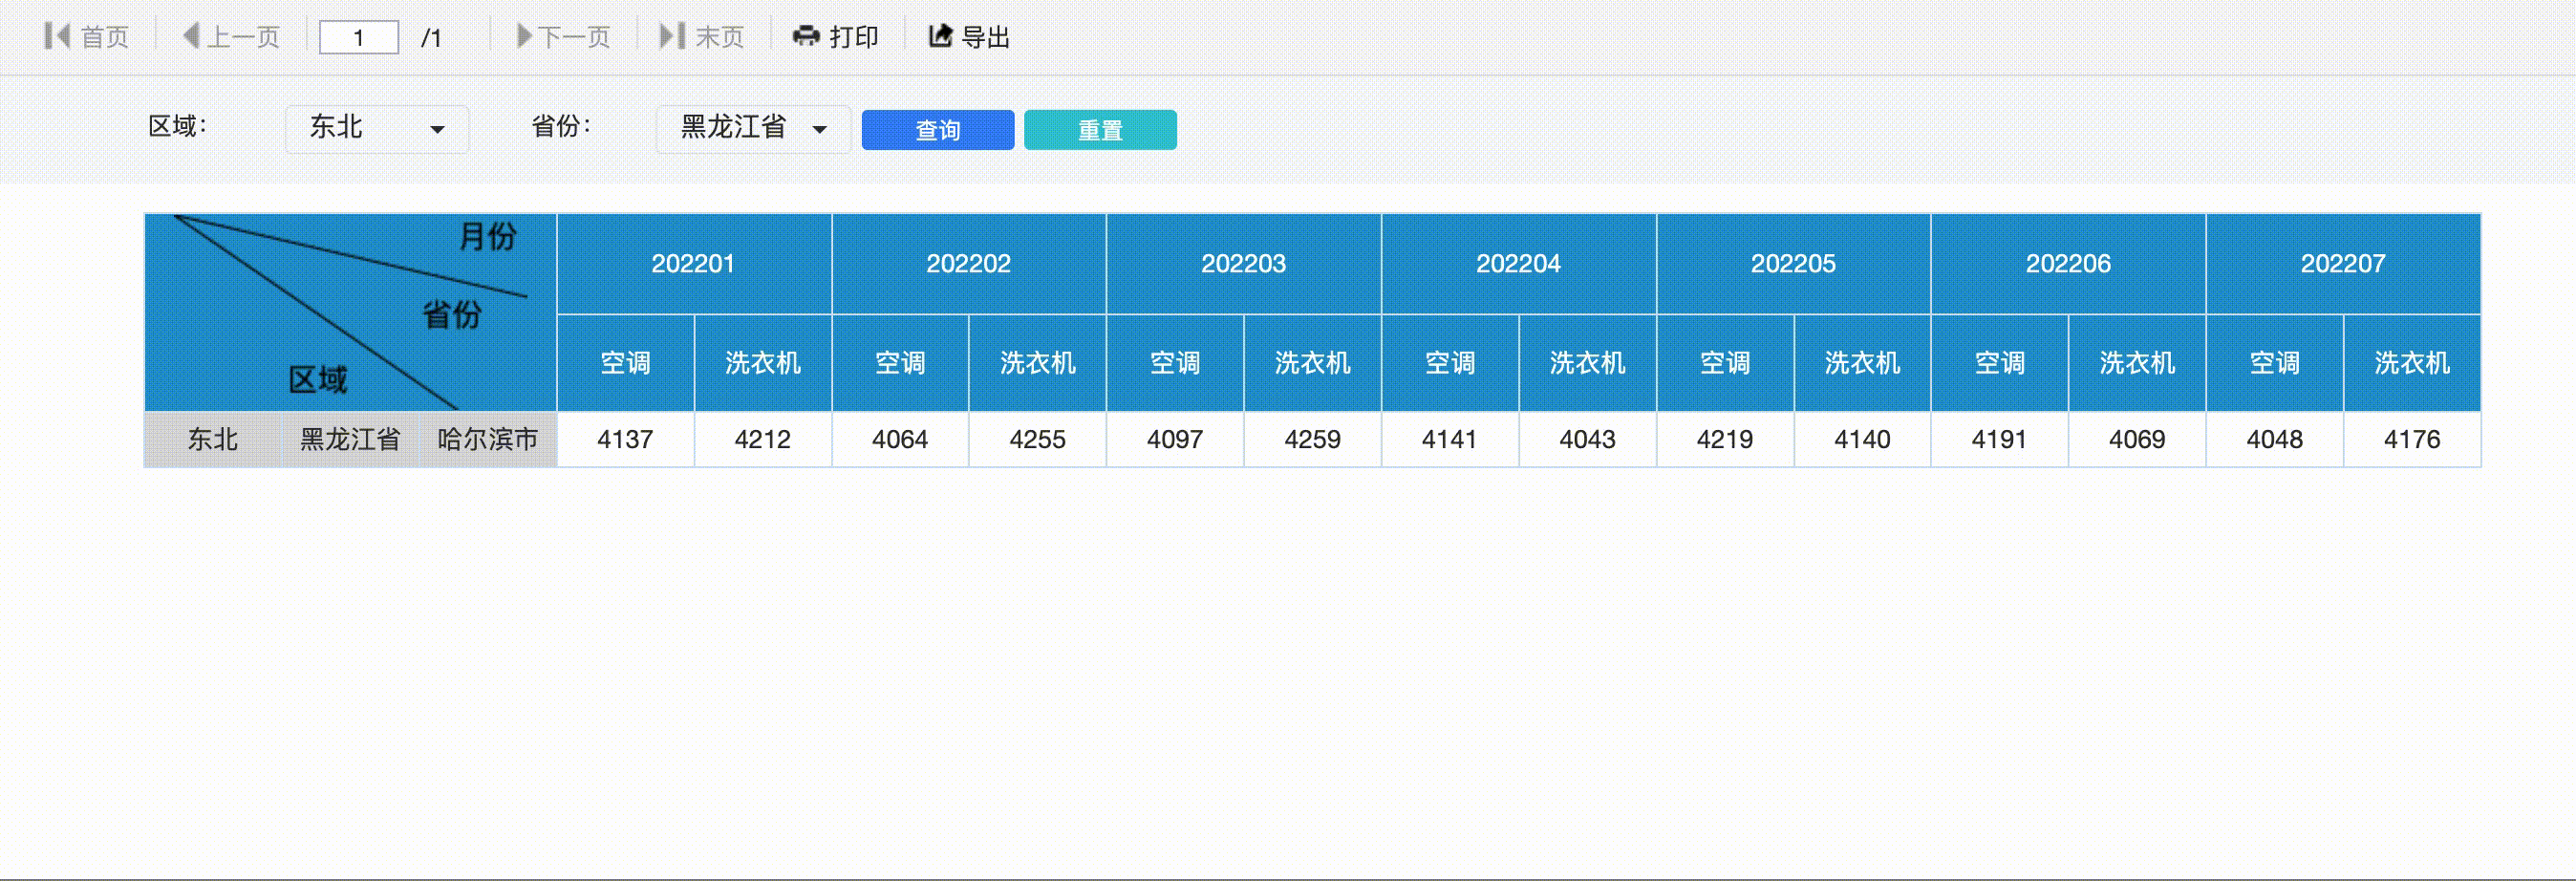Select cell value 4140
This screenshot has height=881, width=2576.
pyautogui.click(x=1862, y=439)
